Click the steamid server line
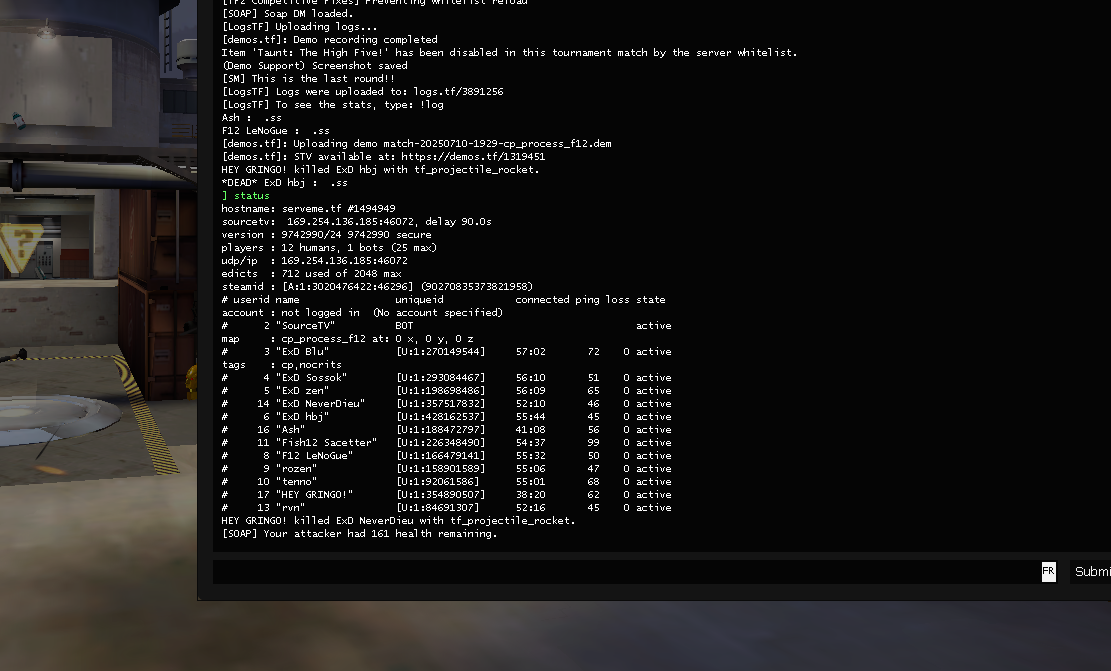 click(376, 287)
